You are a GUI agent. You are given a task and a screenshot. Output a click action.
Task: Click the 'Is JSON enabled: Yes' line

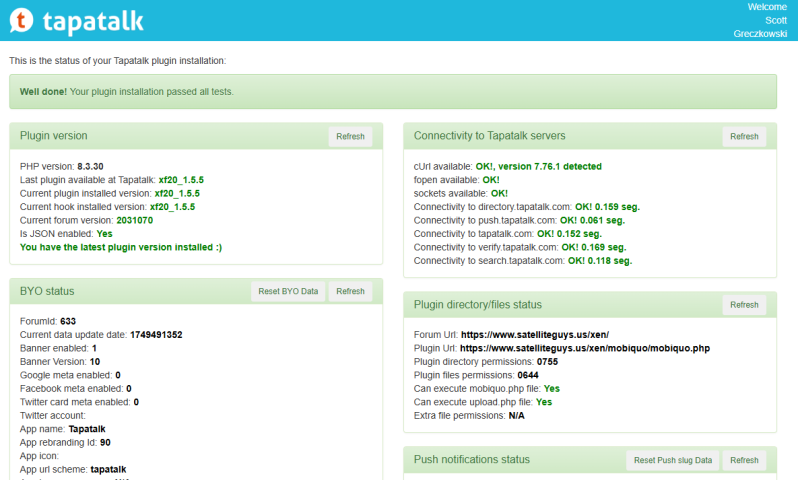[x=66, y=234]
